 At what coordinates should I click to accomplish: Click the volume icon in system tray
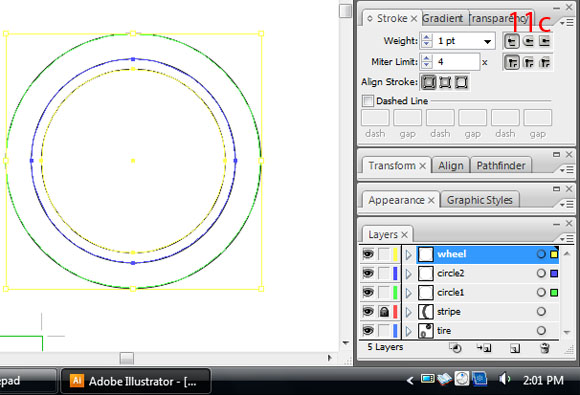click(x=504, y=379)
